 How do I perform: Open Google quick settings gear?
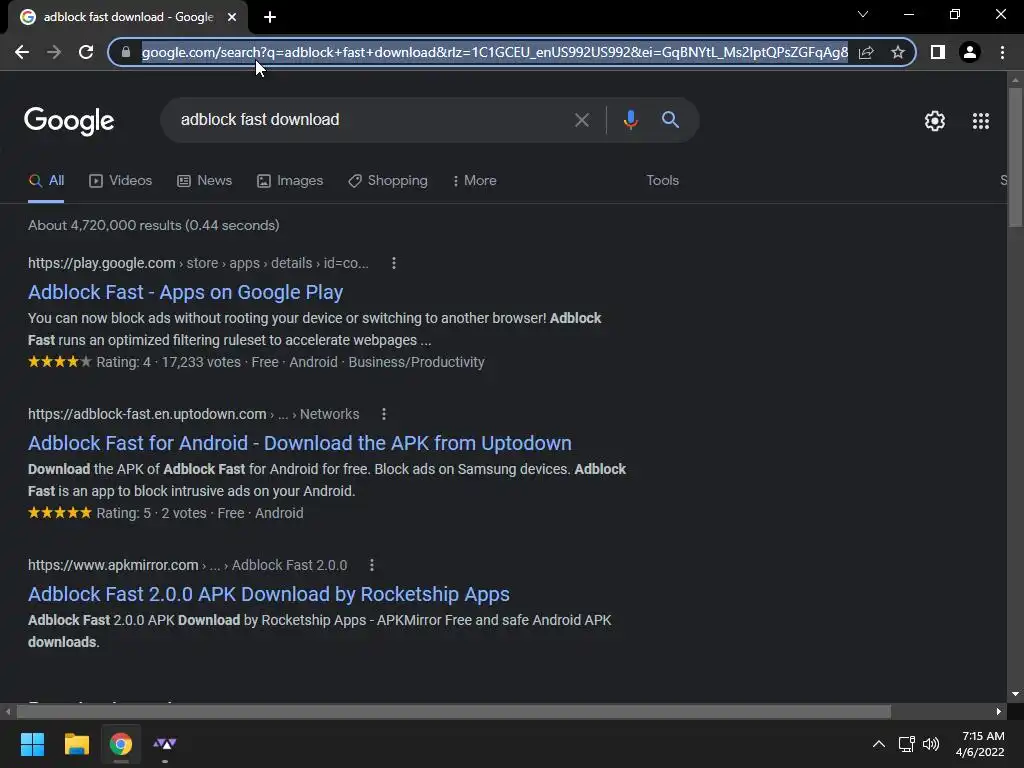(935, 121)
